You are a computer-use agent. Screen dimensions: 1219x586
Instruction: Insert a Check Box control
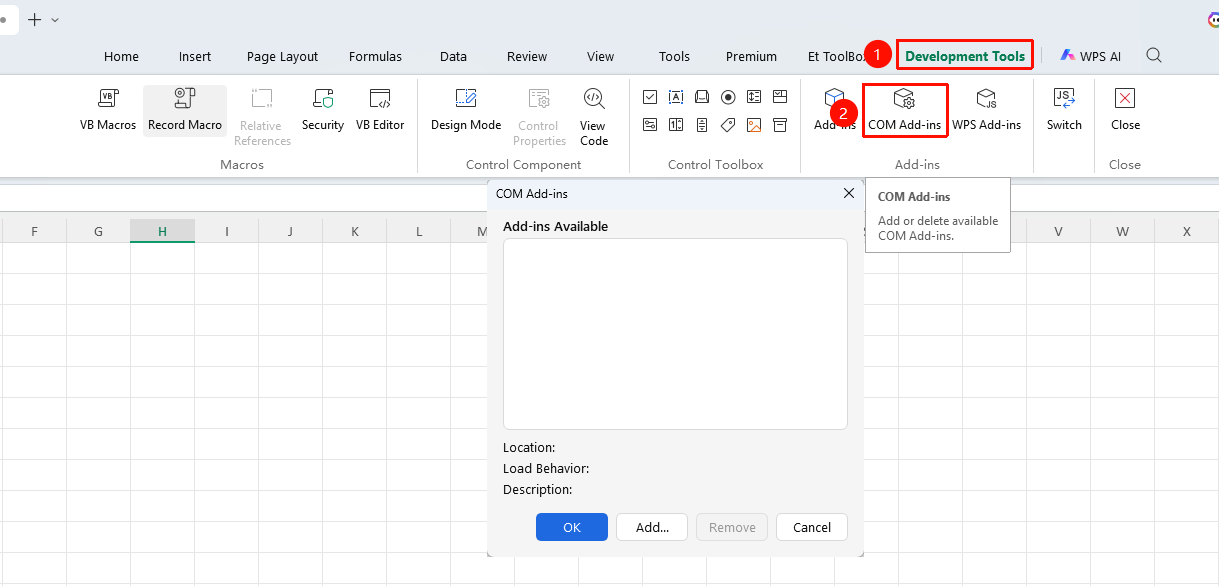650,97
